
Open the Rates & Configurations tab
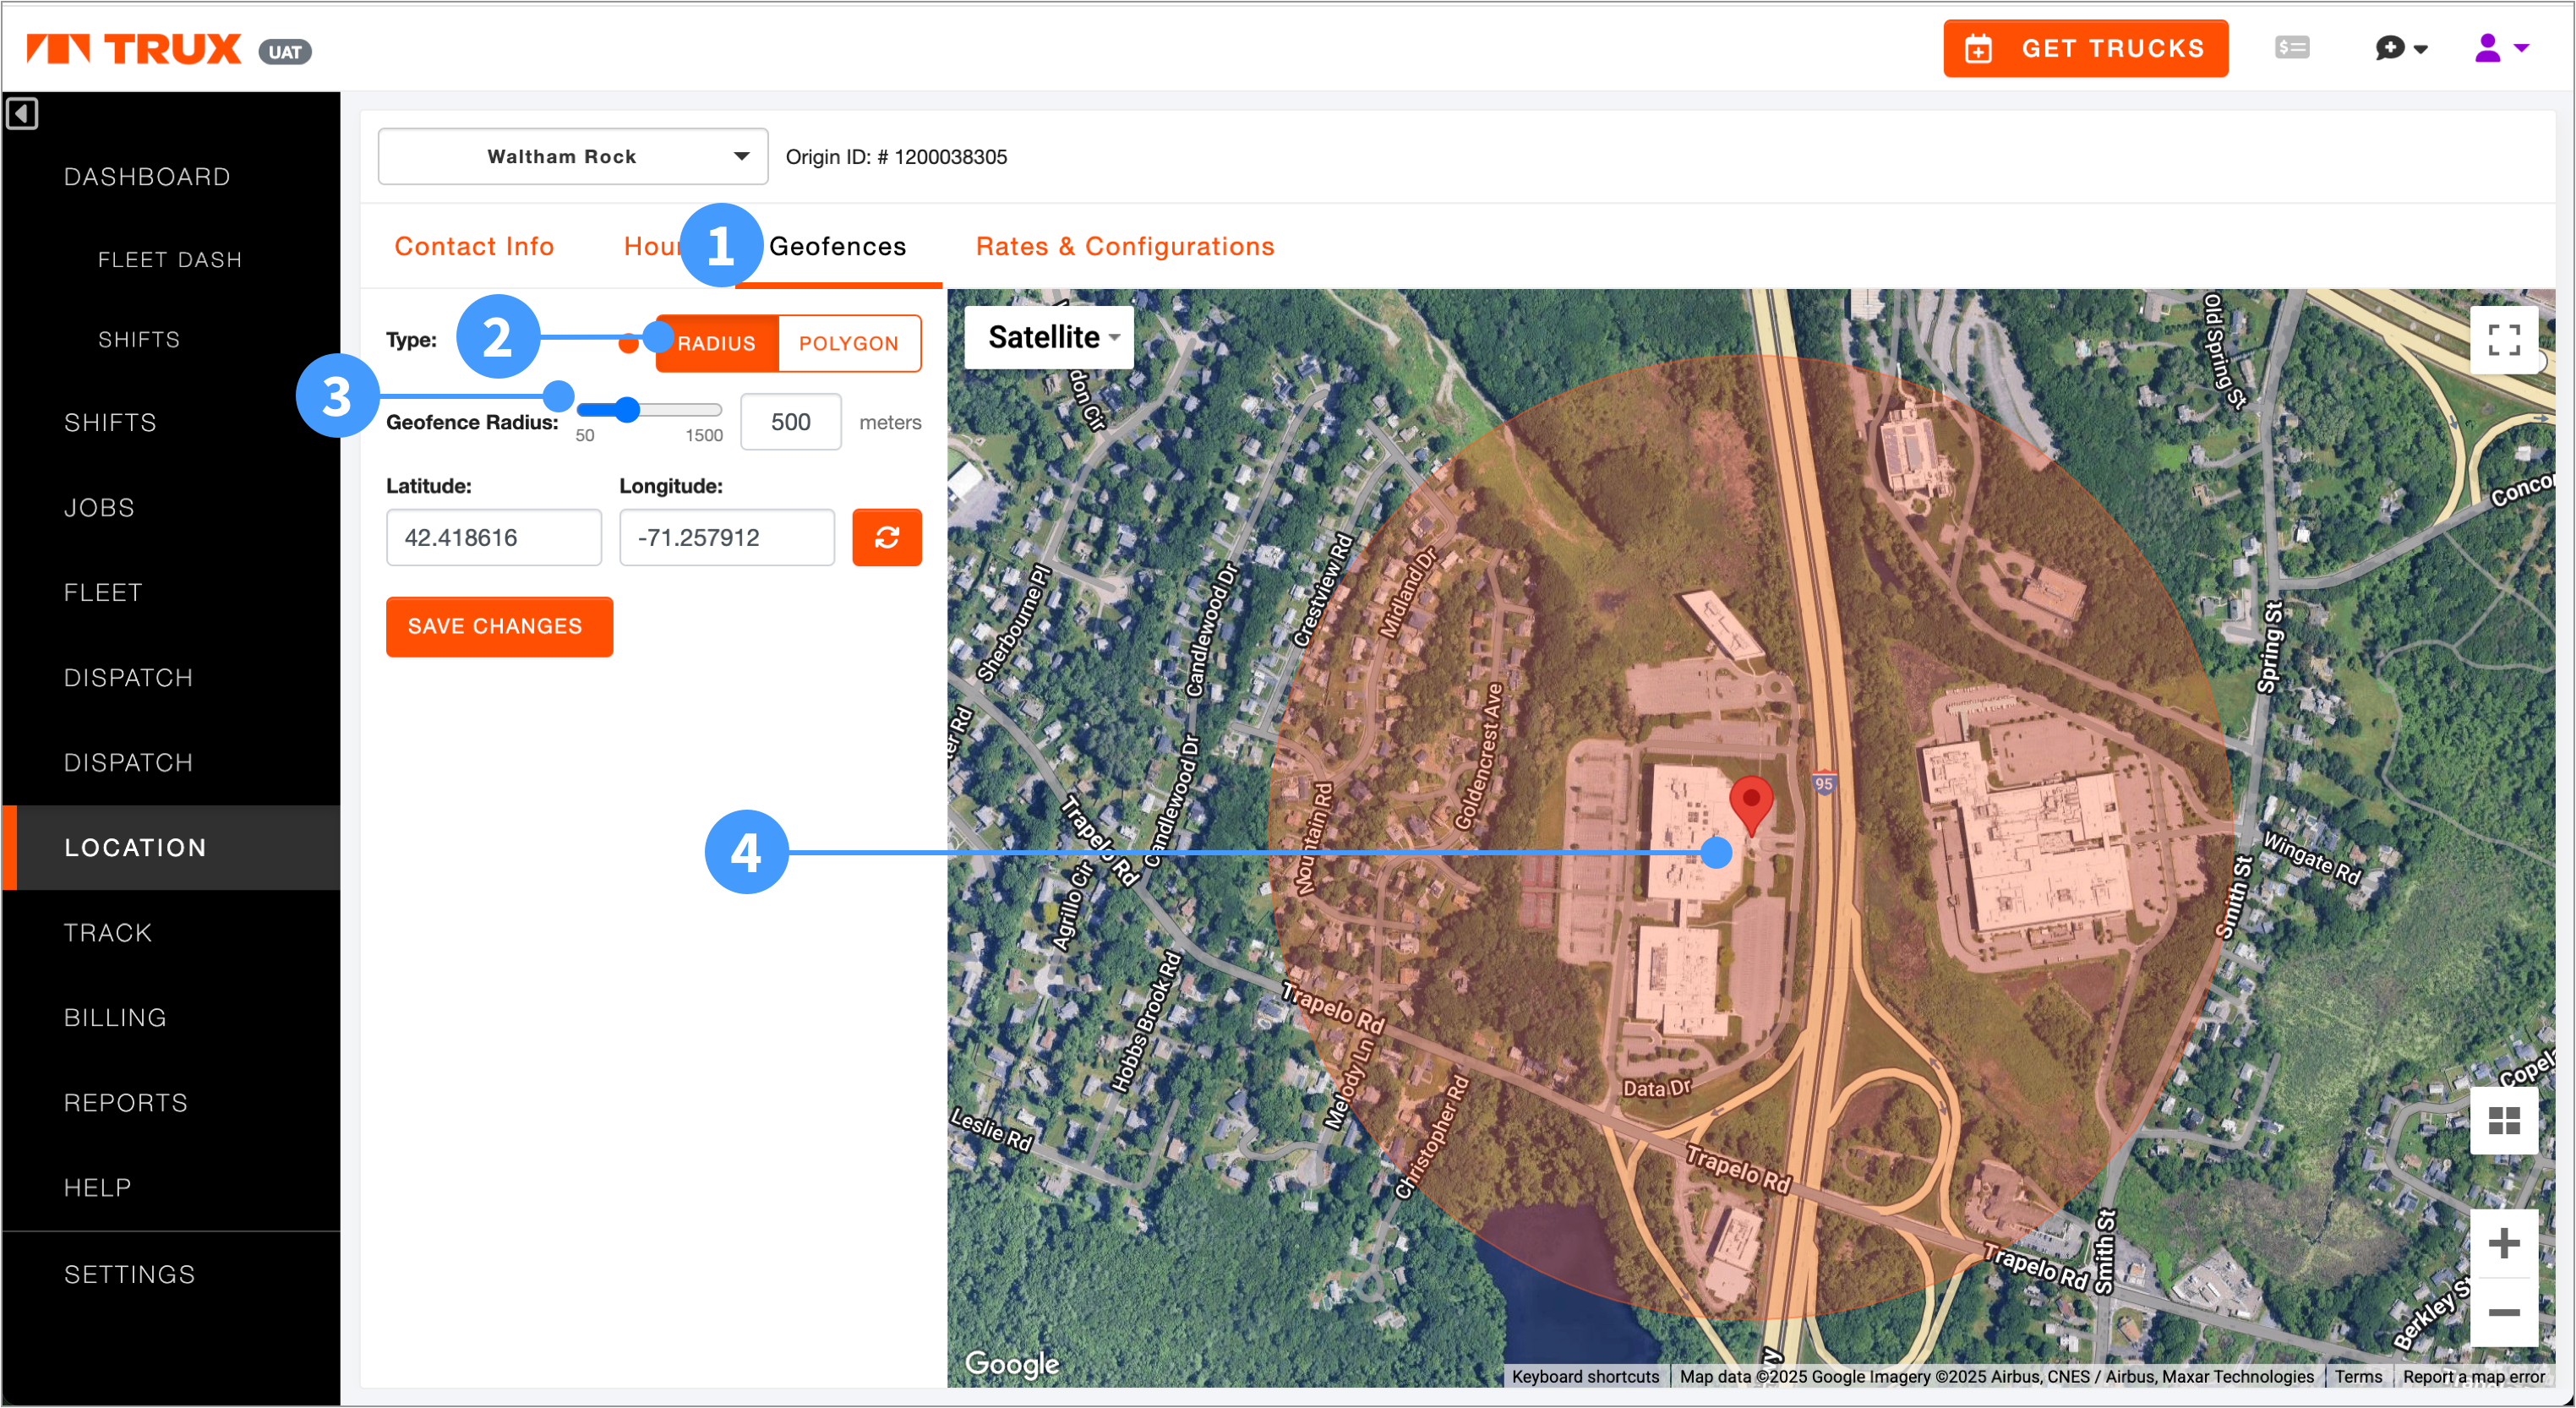point(1125,246)
